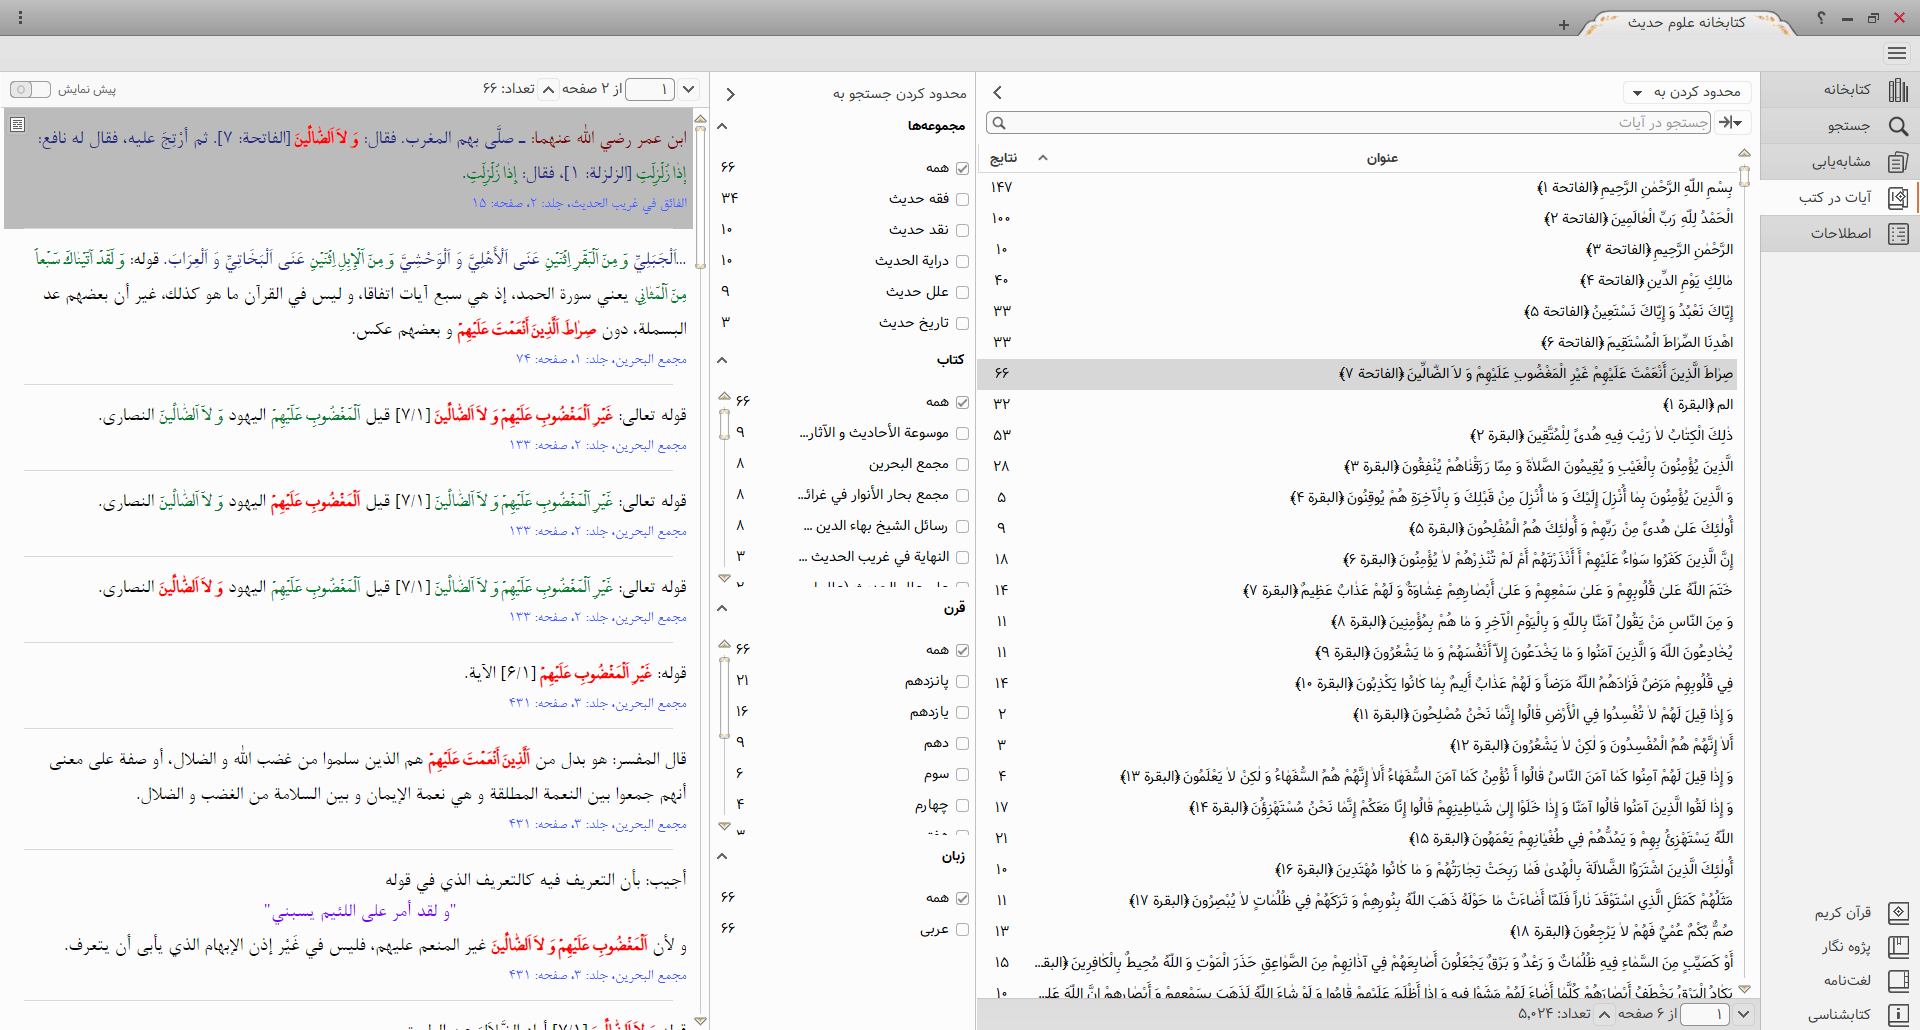Image resolution: width=1920 pixels, height=1030 pixels.
Task: Open the کتابشناسی bibliography tool
Action: (x=1838, y=1014)
